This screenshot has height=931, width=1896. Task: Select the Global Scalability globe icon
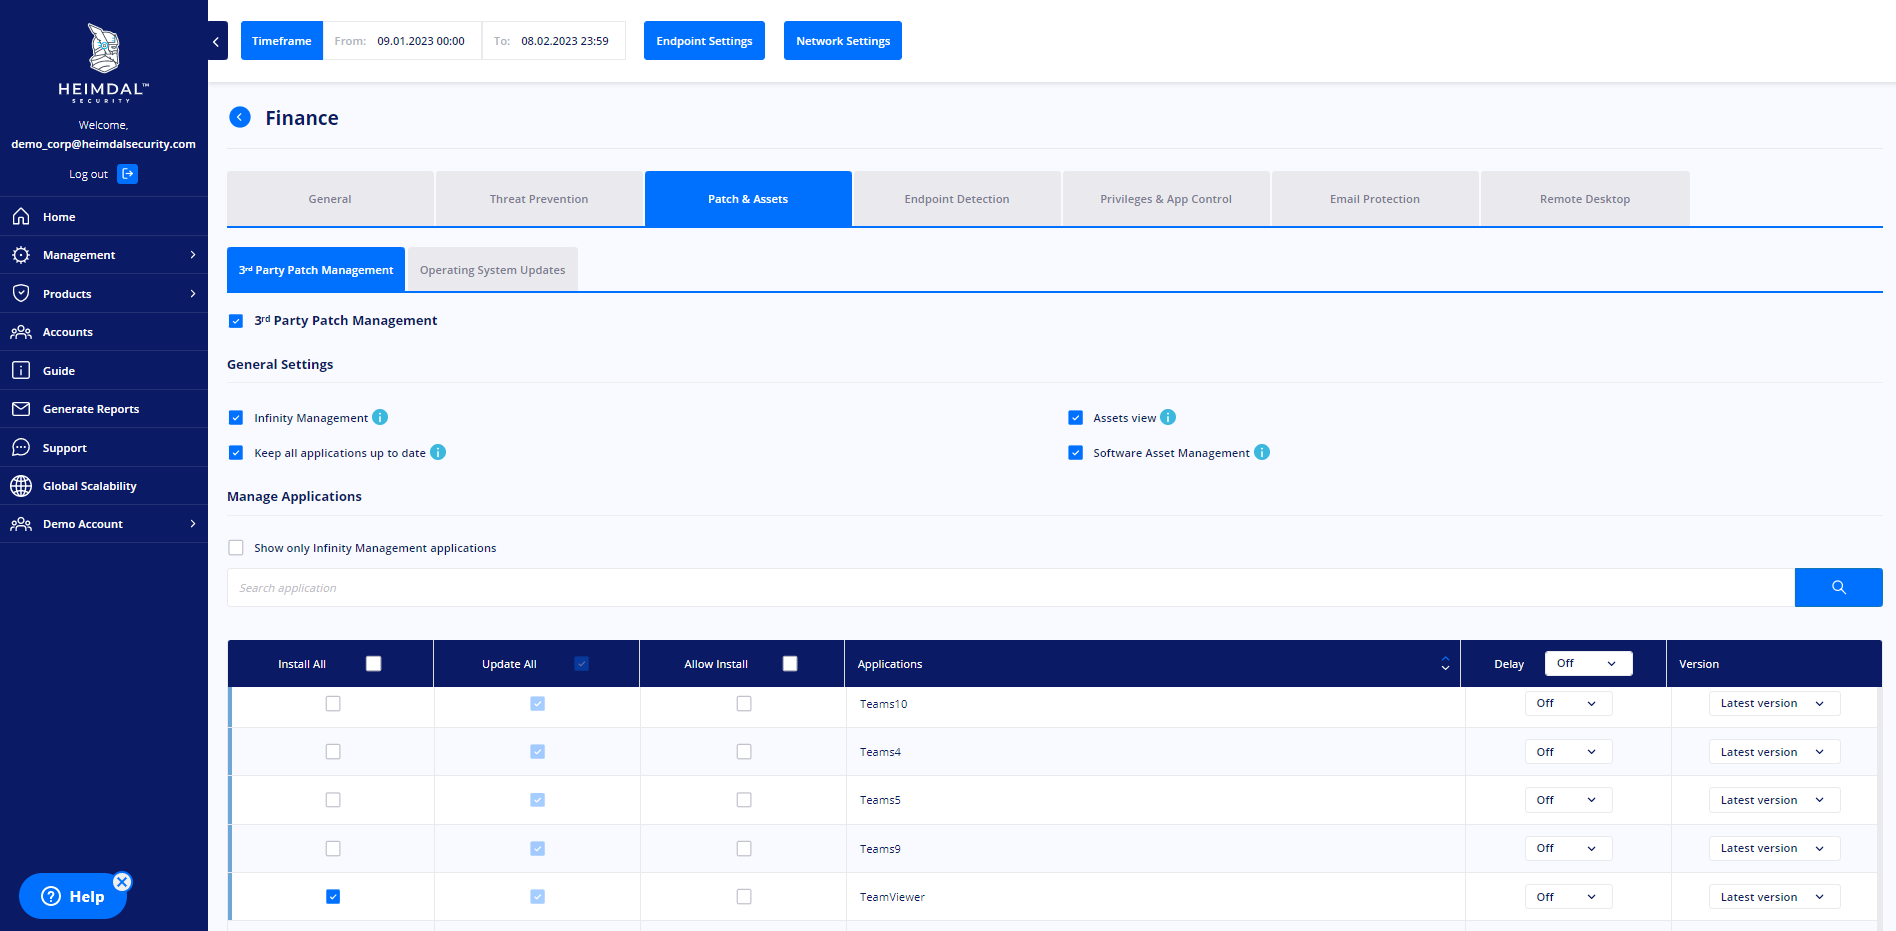pyautogui.click(x=21, y=485)
